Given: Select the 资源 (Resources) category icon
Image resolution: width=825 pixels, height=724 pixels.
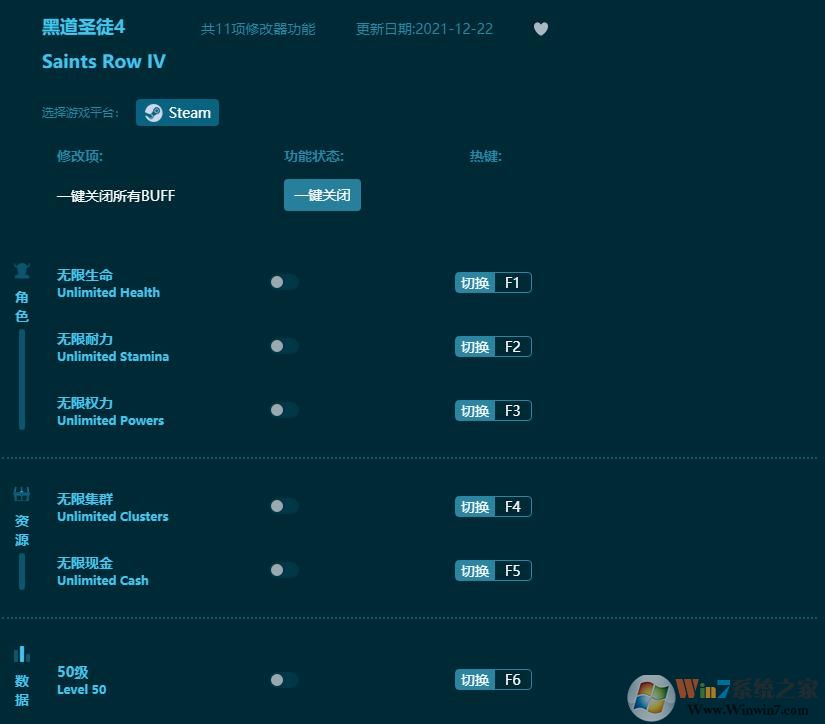Looking at the screenshot, I should pyautogui.click(x=21, y=493).
